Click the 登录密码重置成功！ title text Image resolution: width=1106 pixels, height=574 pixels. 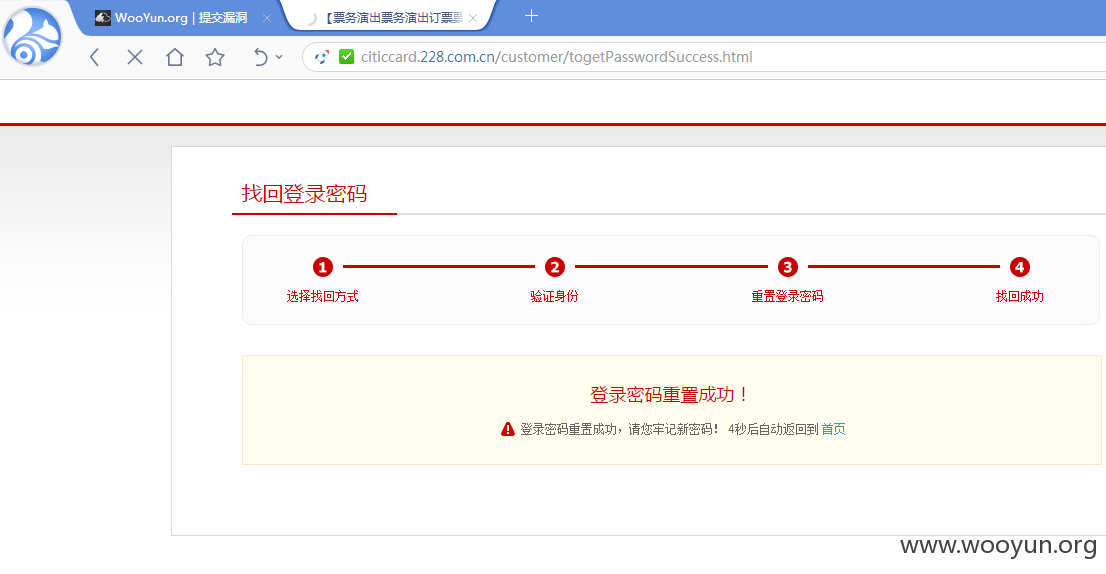669,394
